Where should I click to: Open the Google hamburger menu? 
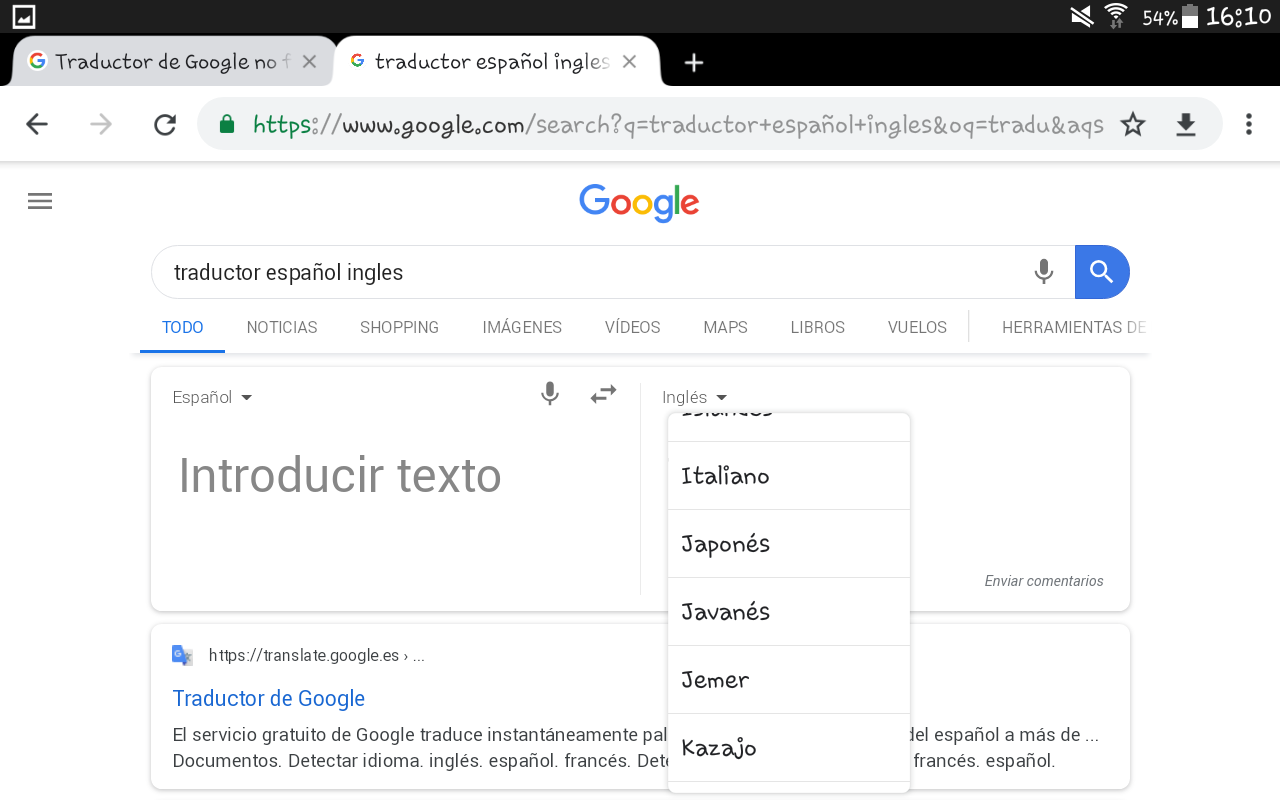click(40, 201)
